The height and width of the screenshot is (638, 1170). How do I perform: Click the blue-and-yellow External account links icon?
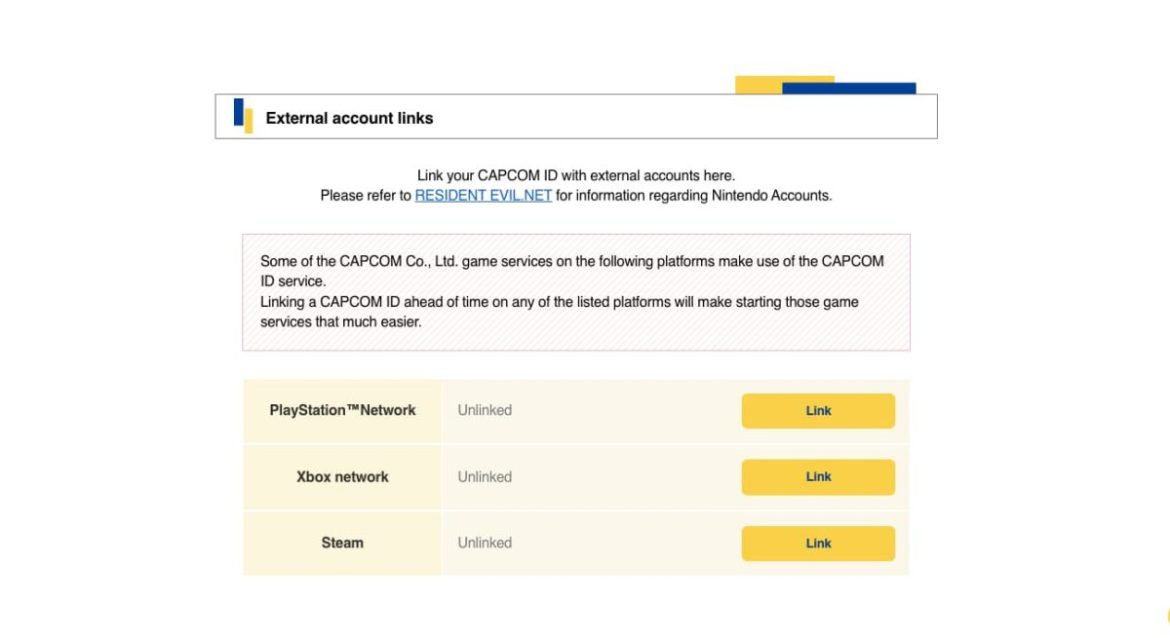click(x=241, y=114)
